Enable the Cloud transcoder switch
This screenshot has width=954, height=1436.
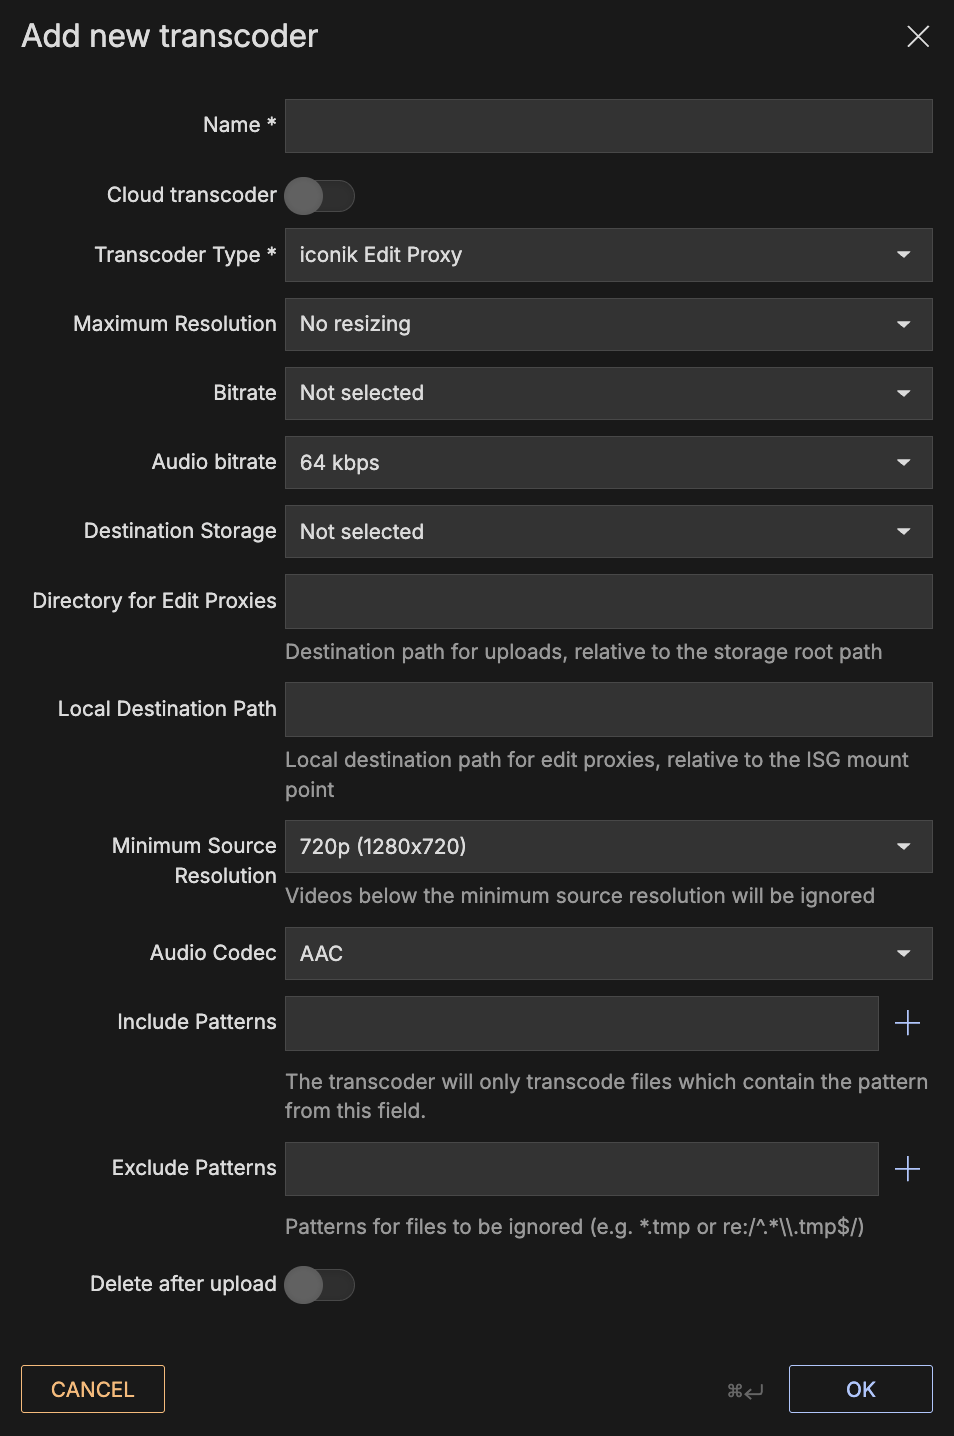(319, 196)
